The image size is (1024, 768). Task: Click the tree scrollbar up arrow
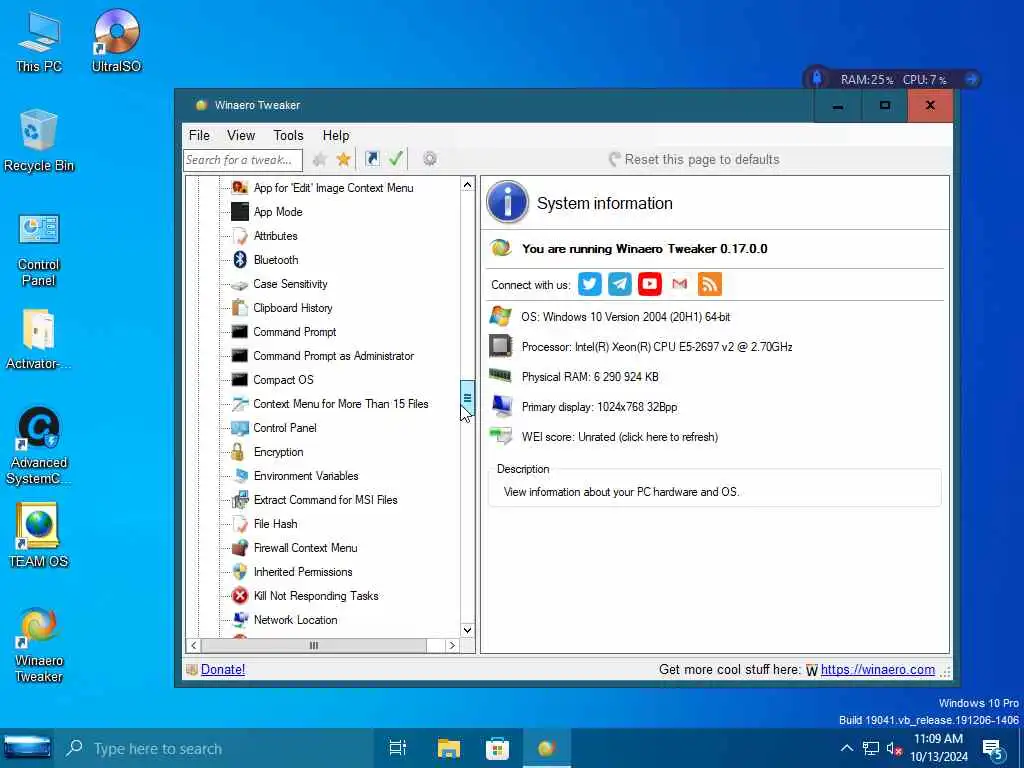point(467,185)
